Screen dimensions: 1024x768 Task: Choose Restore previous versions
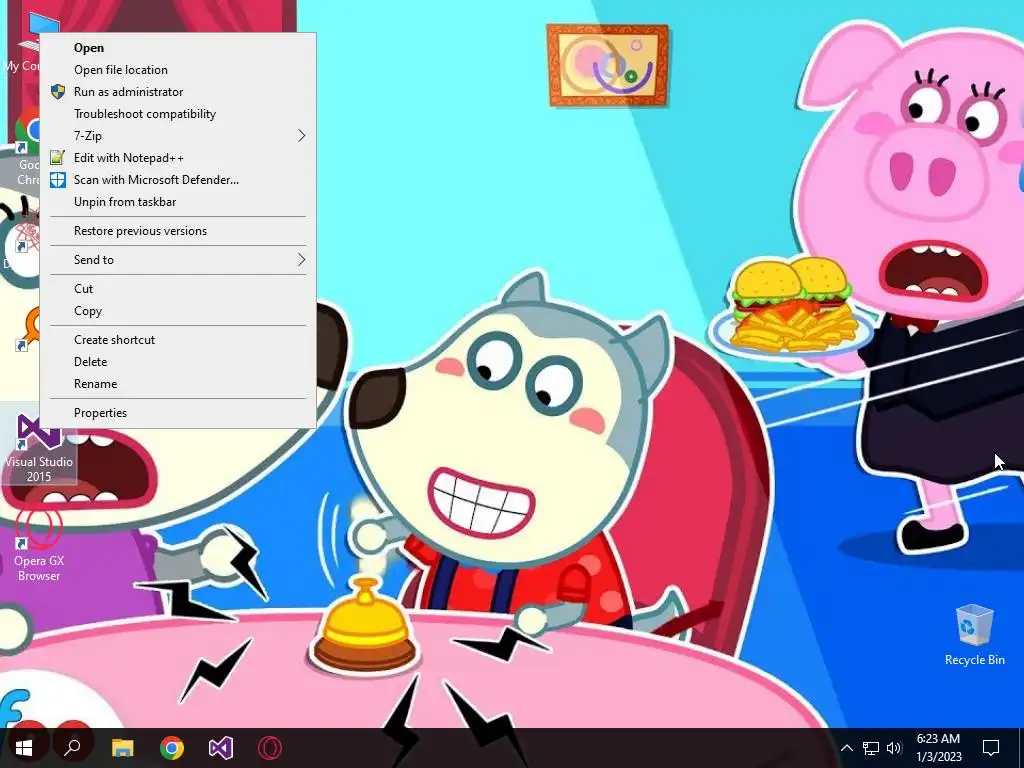[178, 231]
